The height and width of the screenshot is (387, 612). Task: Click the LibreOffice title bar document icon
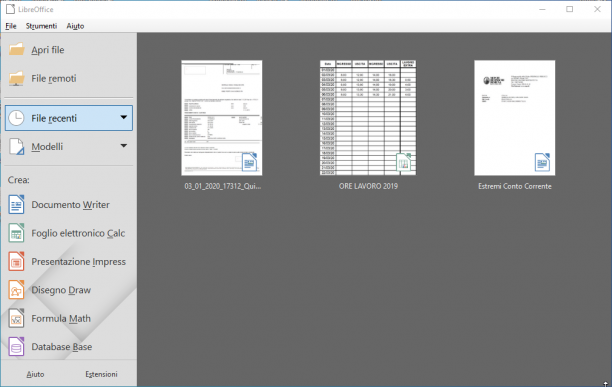11,9
